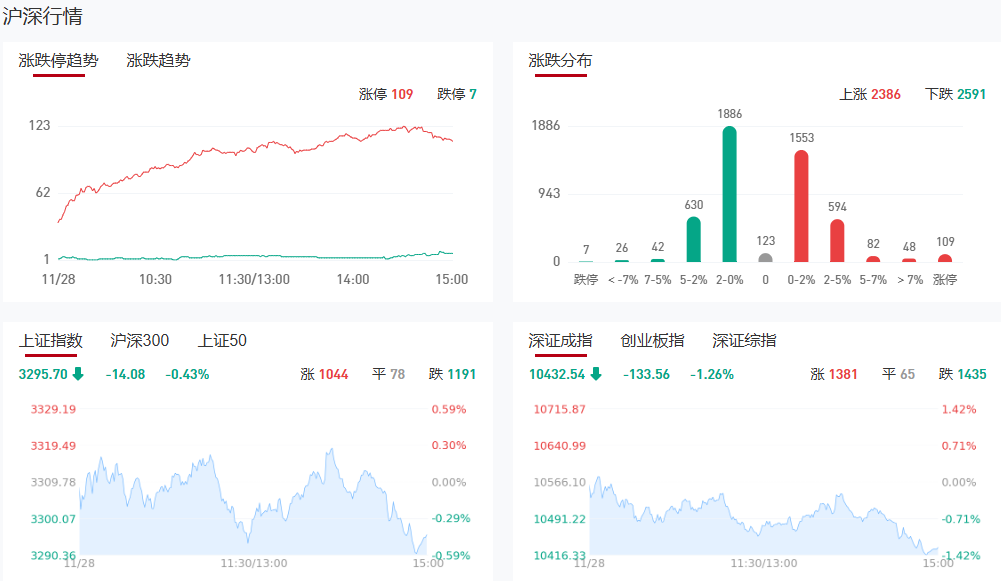Click the green down arrow beside 3295.70
Image resolution: width=1001 pixels, height=581 pixels.
(78, 374)
